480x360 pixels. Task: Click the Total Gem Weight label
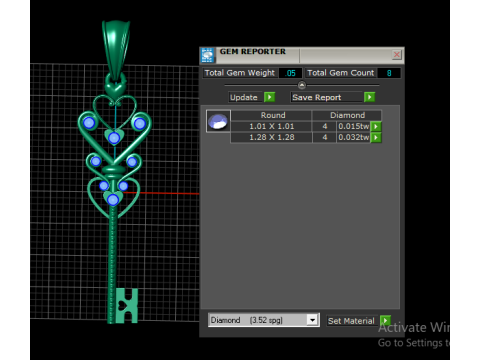[x=240, y=73]
